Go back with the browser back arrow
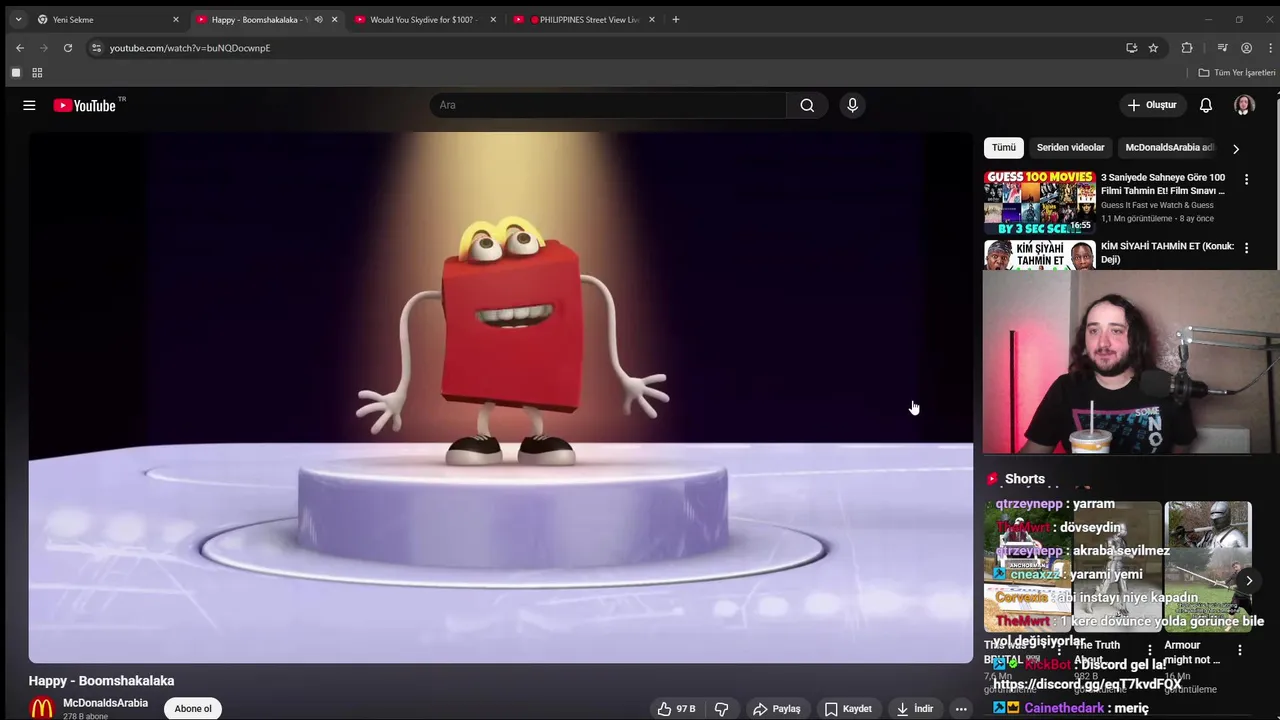 [19, 48]
